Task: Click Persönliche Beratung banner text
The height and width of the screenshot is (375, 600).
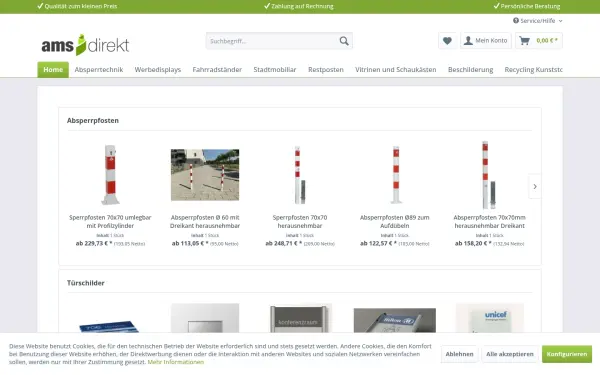Action: 530,6
